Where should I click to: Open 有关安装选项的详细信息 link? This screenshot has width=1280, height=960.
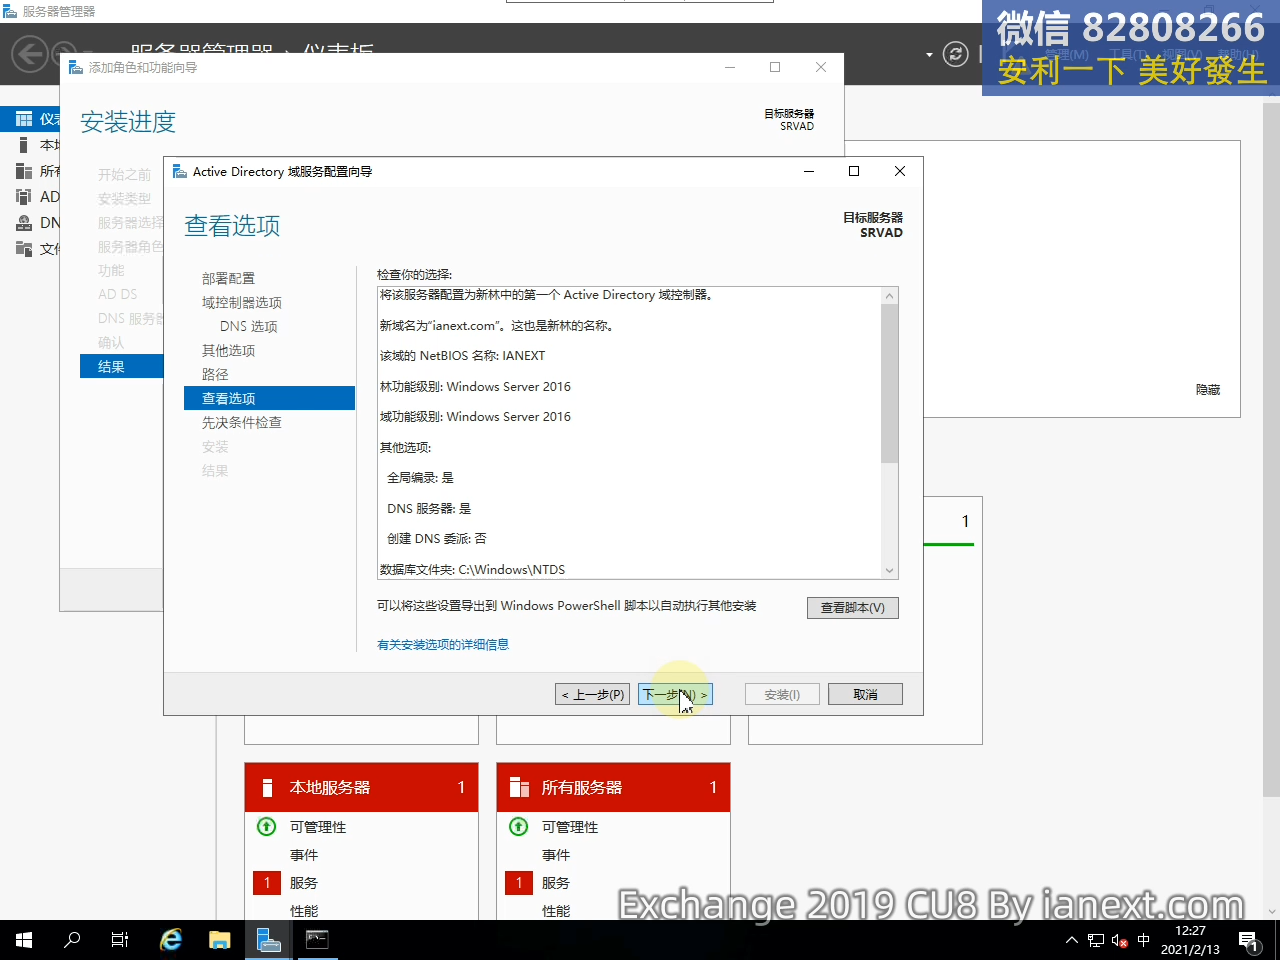[x=443, y=644]
